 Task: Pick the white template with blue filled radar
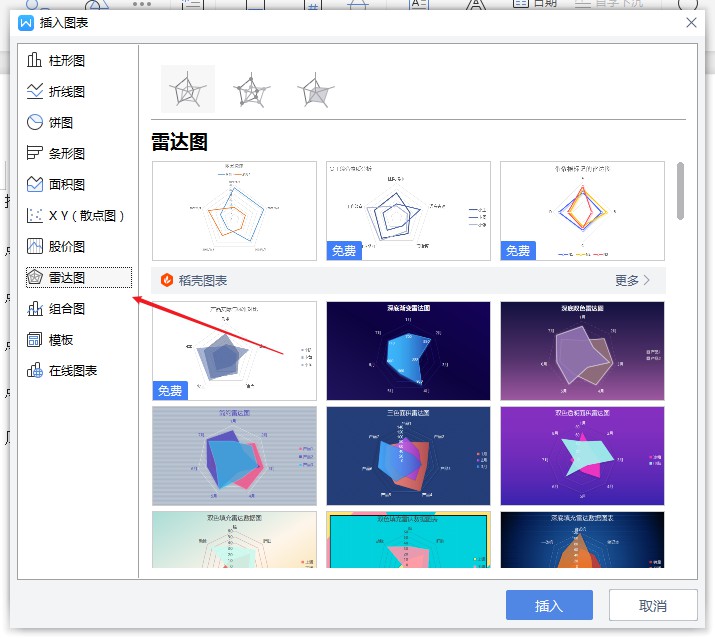pos(234,351)
